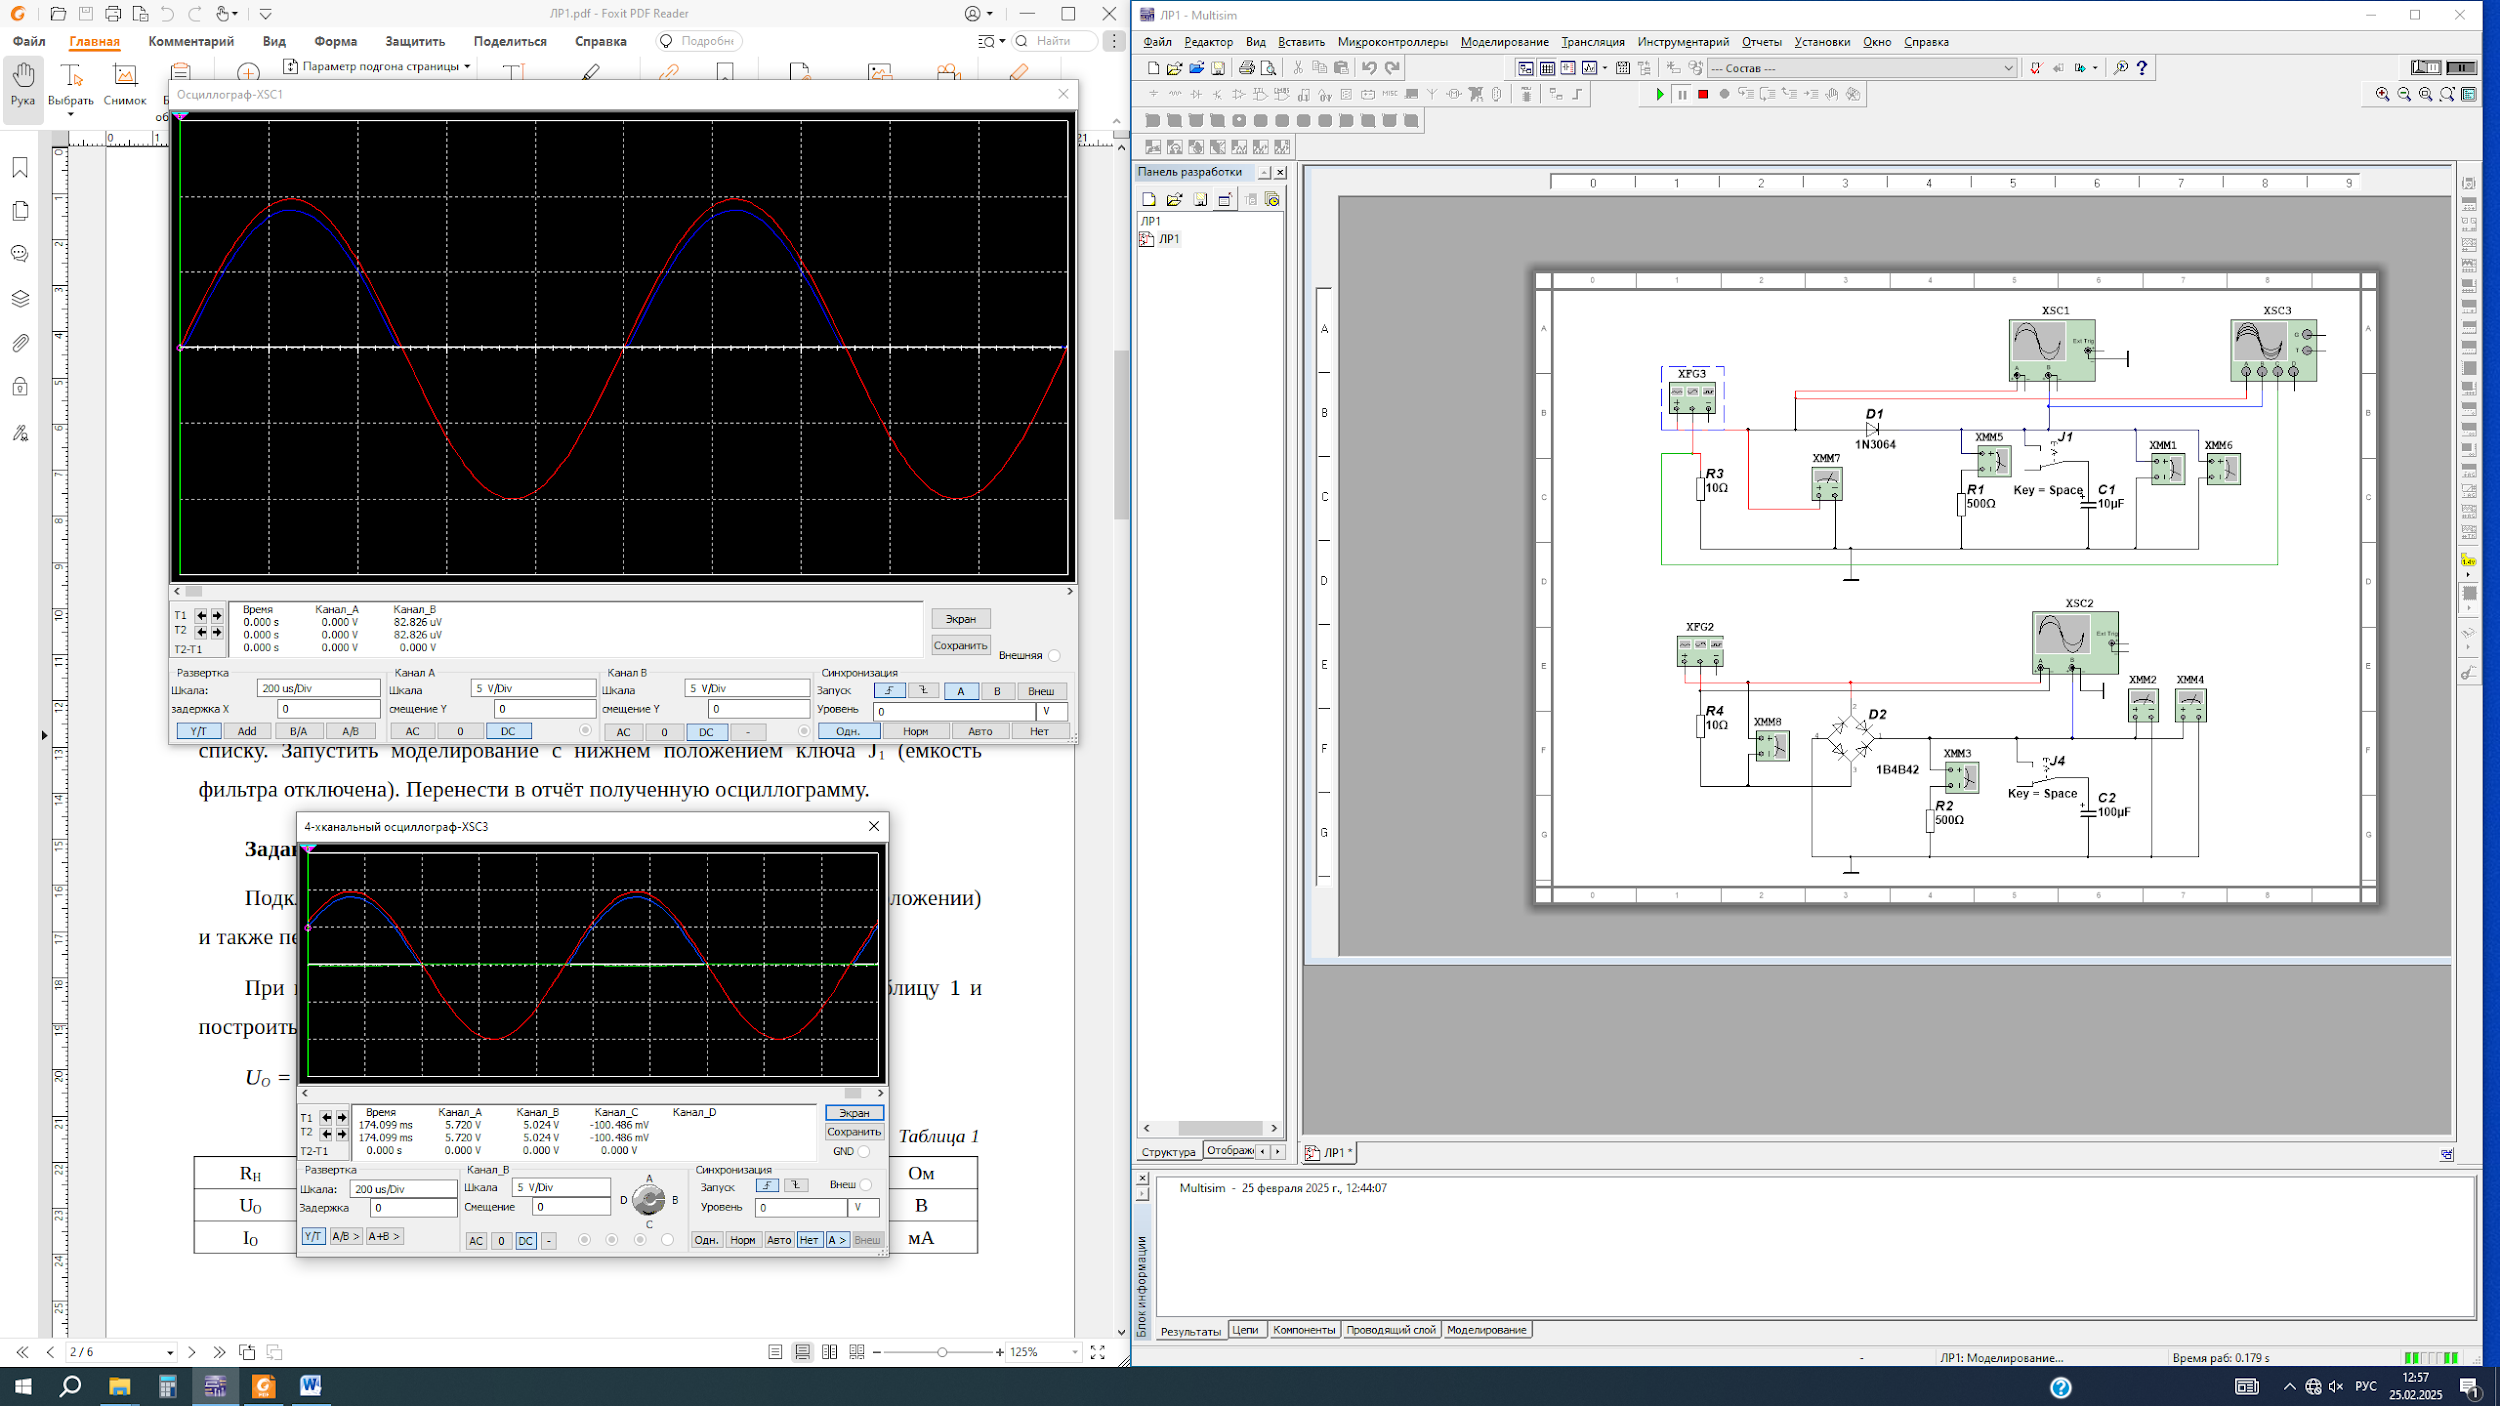Expand Параметр подгона страницы dropdown in Foxit
Image resolution: width=2500 pixels, height=1406 pixels.
point(467,67)
